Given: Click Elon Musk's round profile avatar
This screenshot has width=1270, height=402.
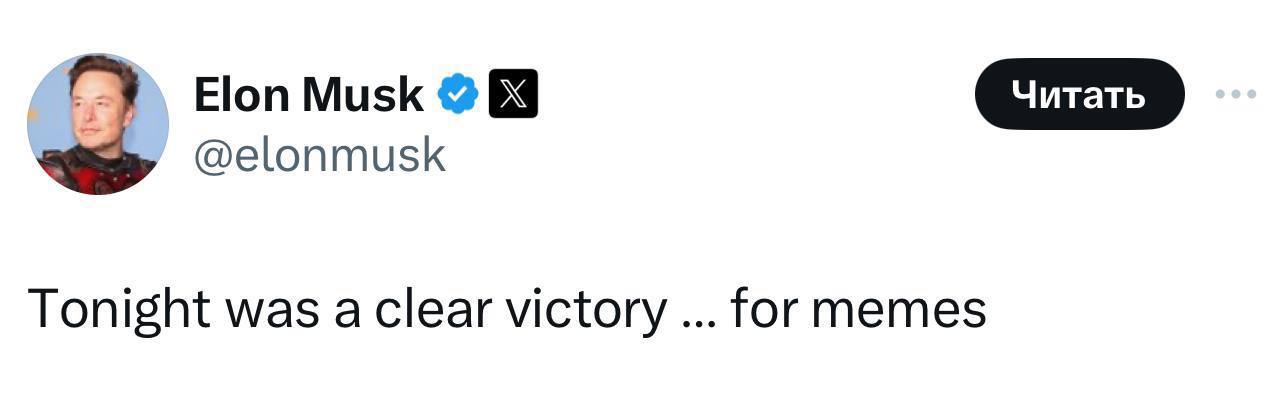Looking at the screenshot, I should tap(97, 123).
